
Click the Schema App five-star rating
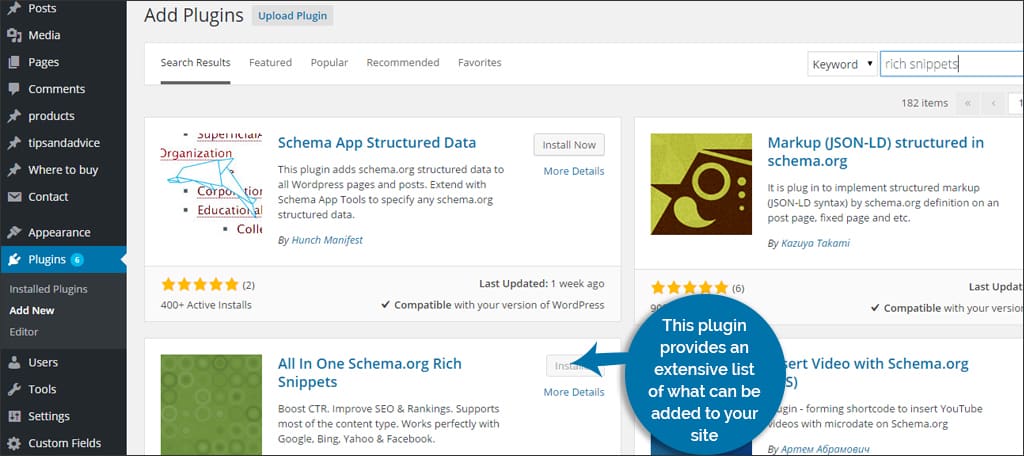200,284
